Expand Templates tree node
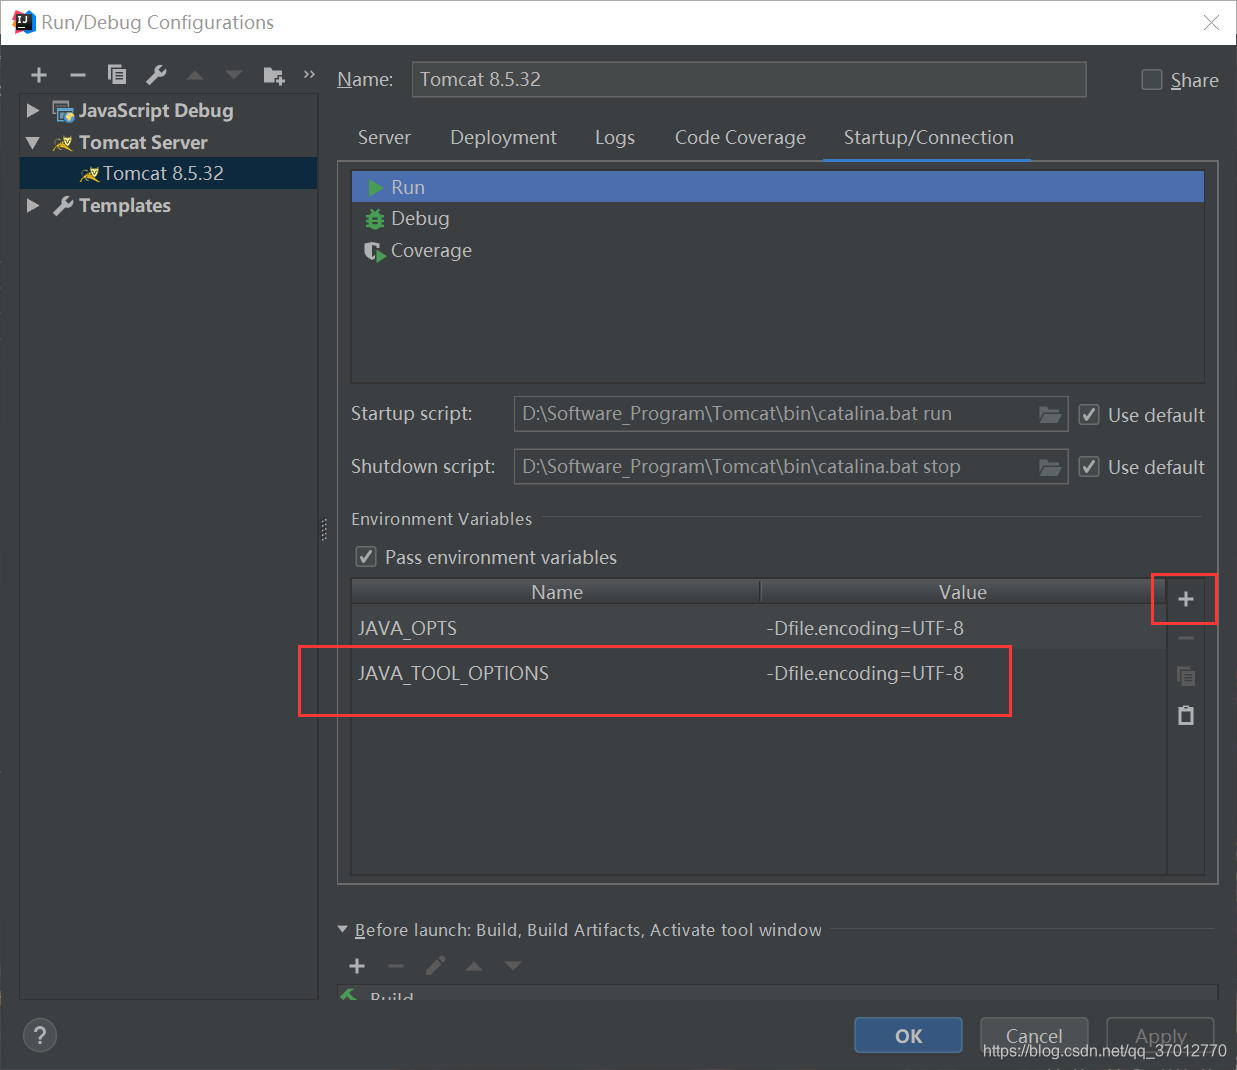This screenshot has width=1237, height=1070. [33, 205]
